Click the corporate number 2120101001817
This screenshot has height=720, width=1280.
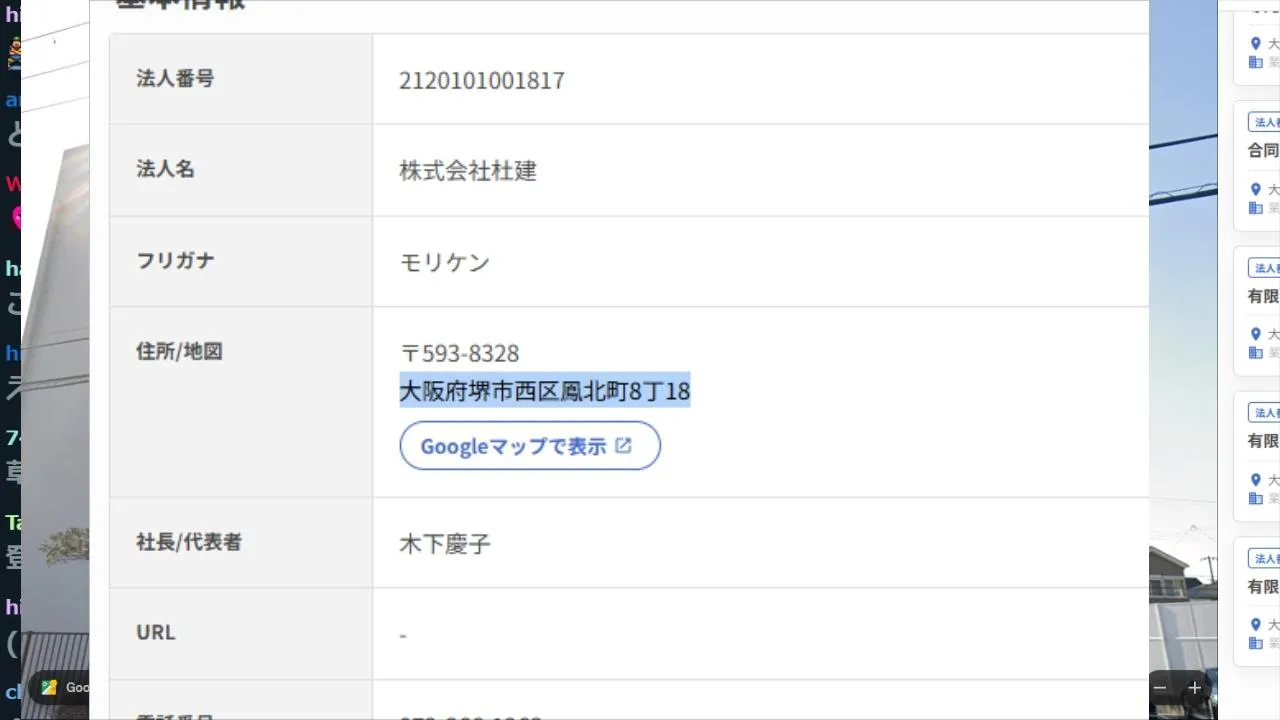[x=481, y=80]
